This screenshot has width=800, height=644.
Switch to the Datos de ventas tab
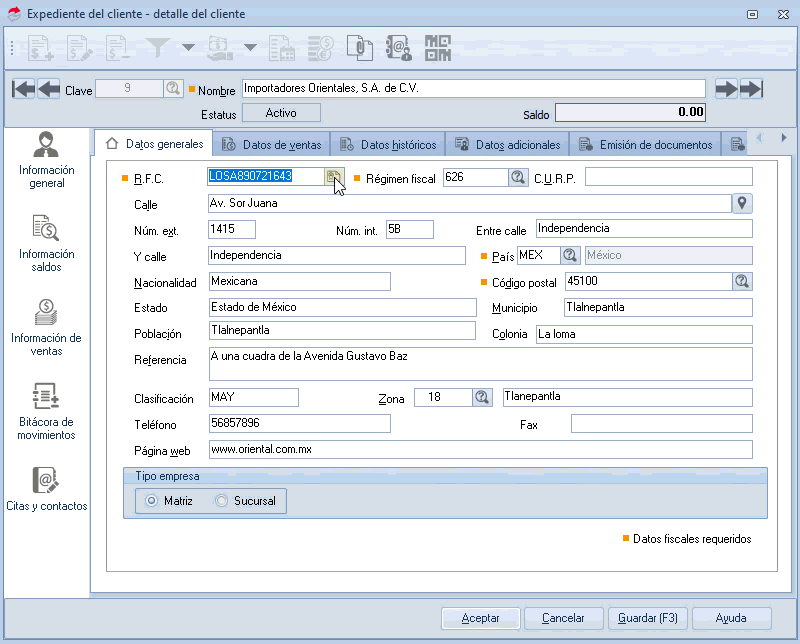[271, 145]
